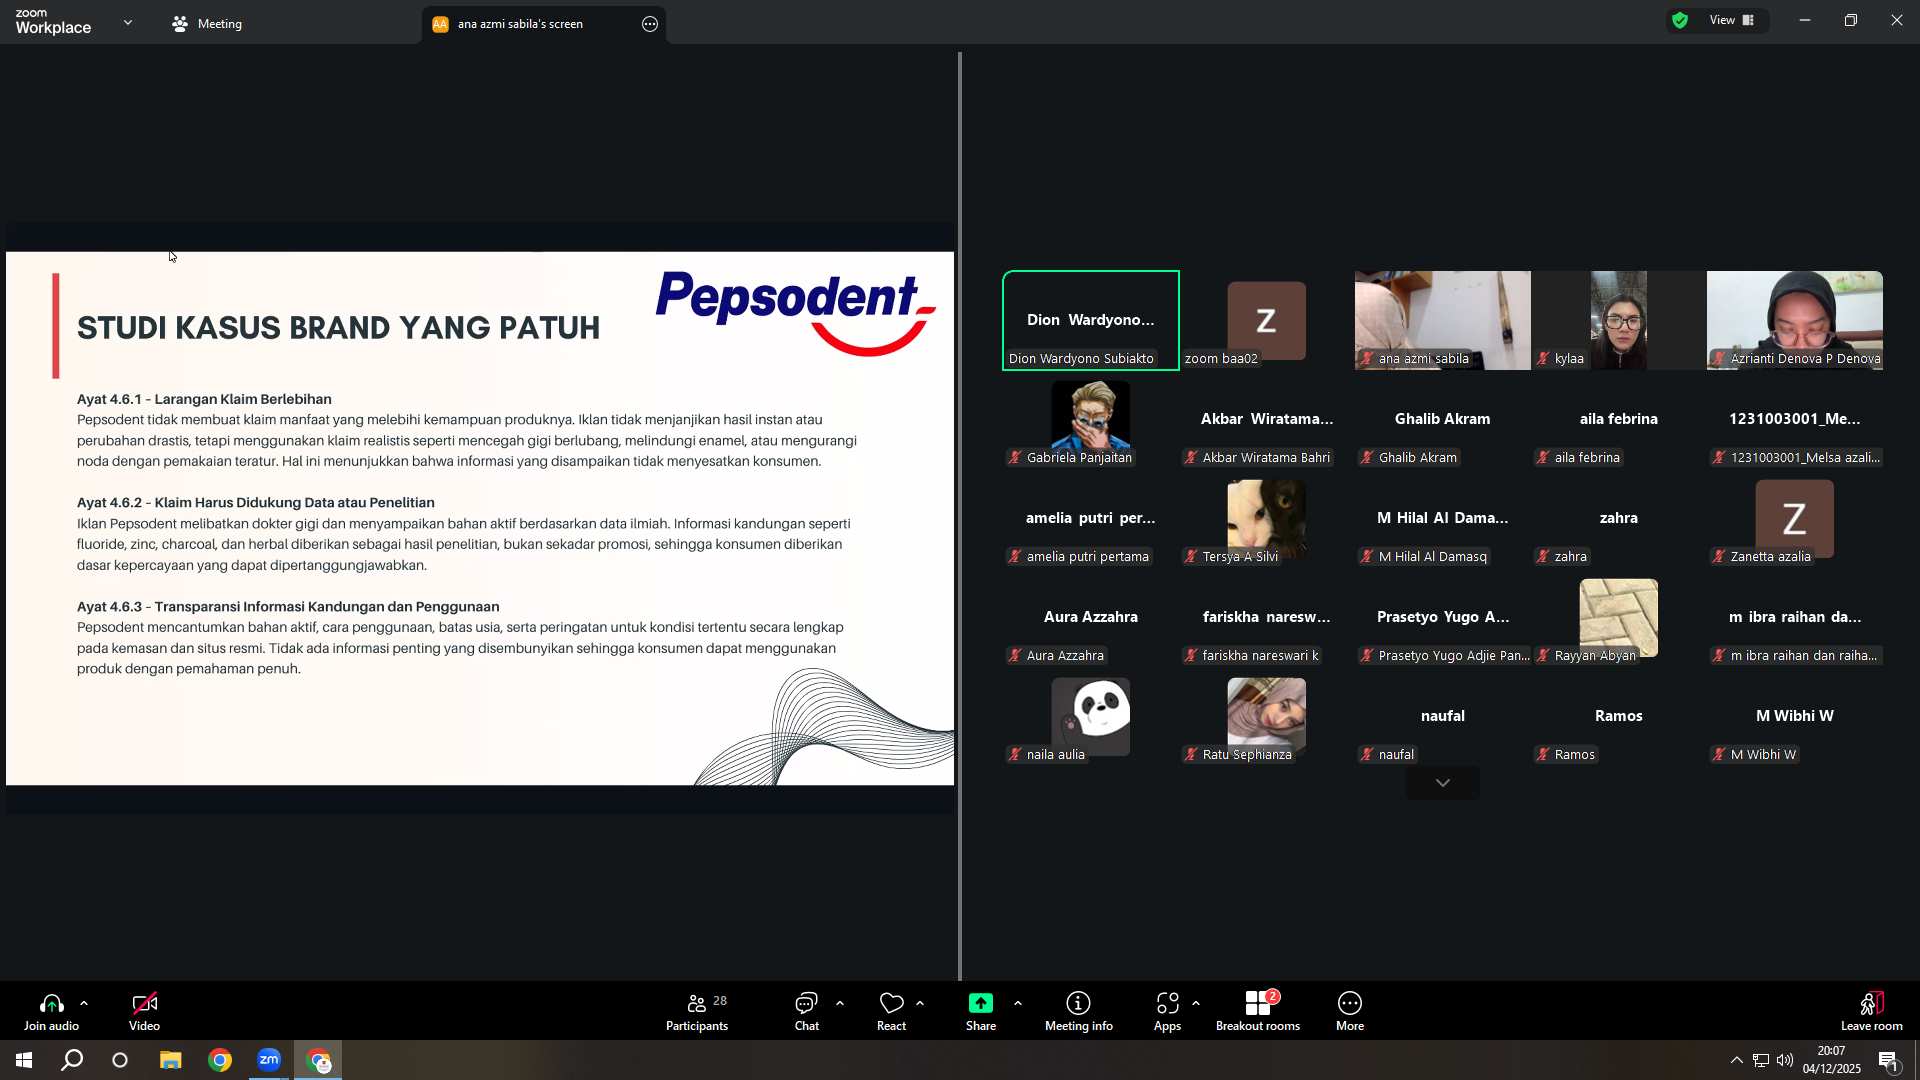Image resolution: width=1920 pixels, height=1080 pixels.
Task: Expand apps options arrow beside Apps
Action: (x=1196, y=1003)
